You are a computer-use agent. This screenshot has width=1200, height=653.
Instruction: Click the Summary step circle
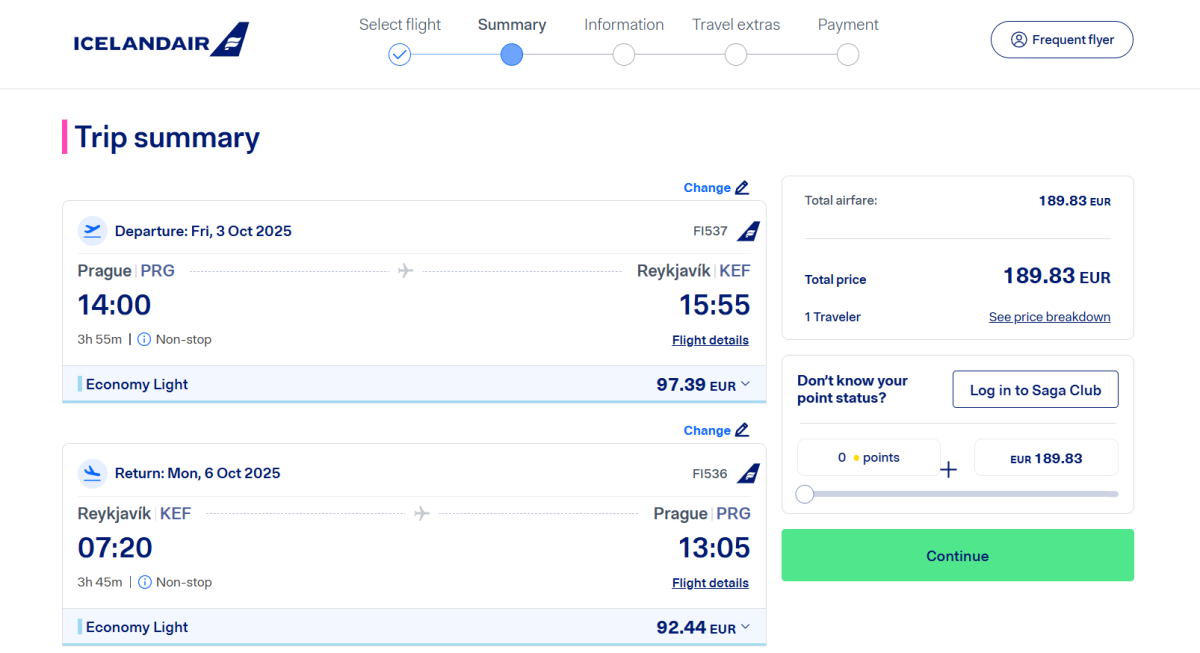click(512, 55)
